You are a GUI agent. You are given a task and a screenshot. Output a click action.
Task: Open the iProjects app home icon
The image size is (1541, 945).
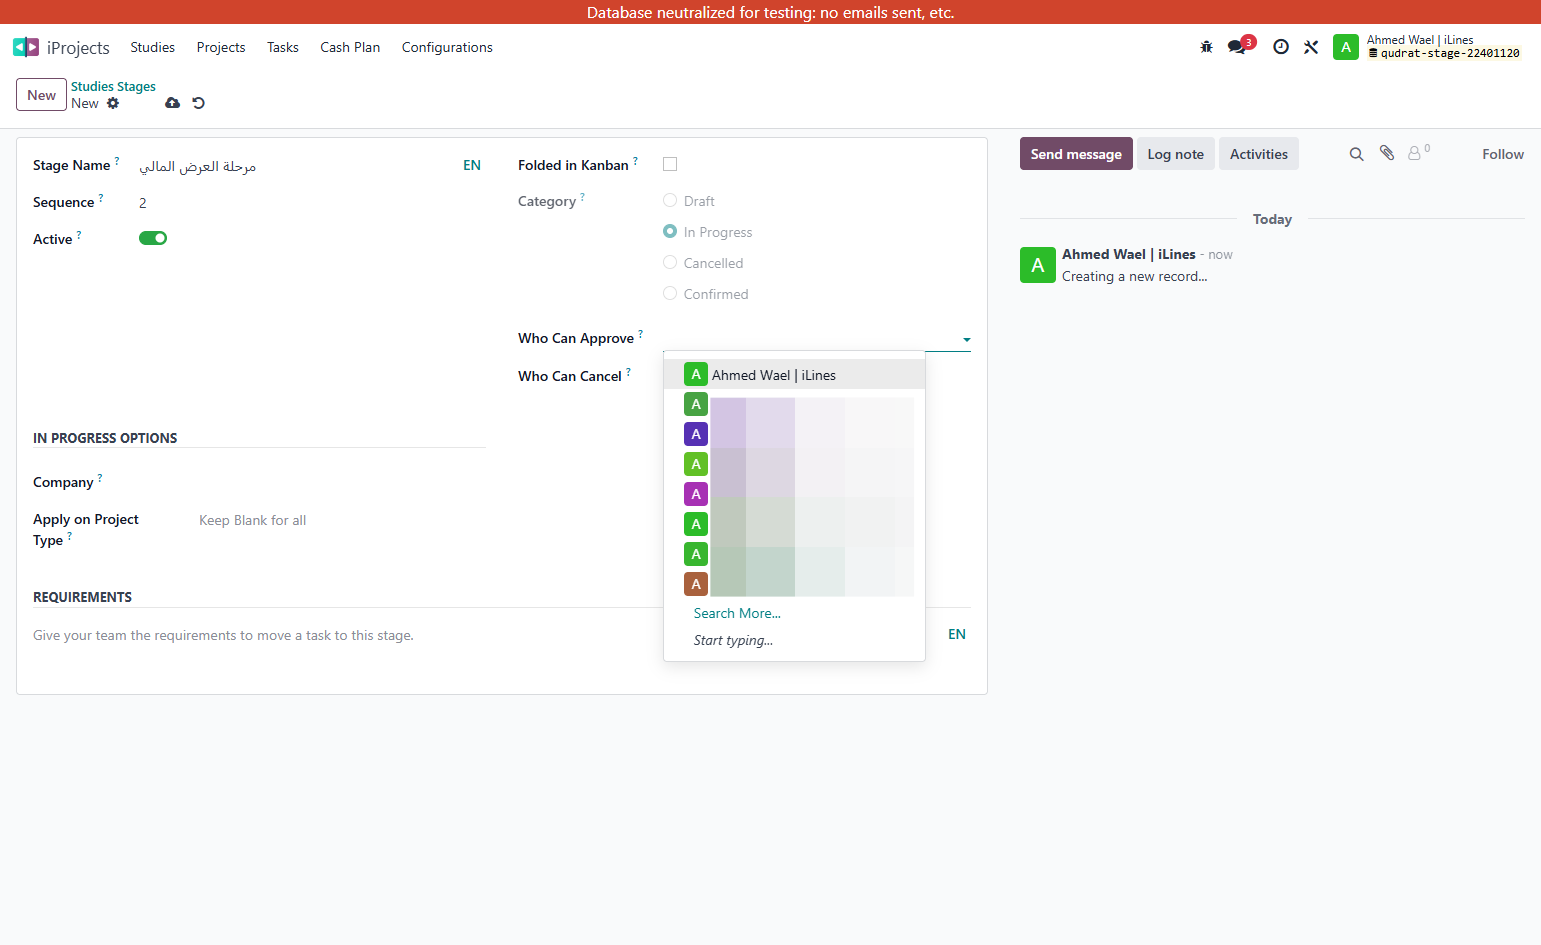pyautogui.click(x=26, y=47)
